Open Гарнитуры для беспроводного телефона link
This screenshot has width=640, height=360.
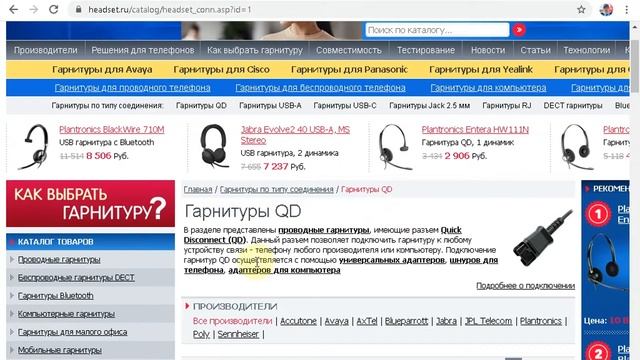320,88
